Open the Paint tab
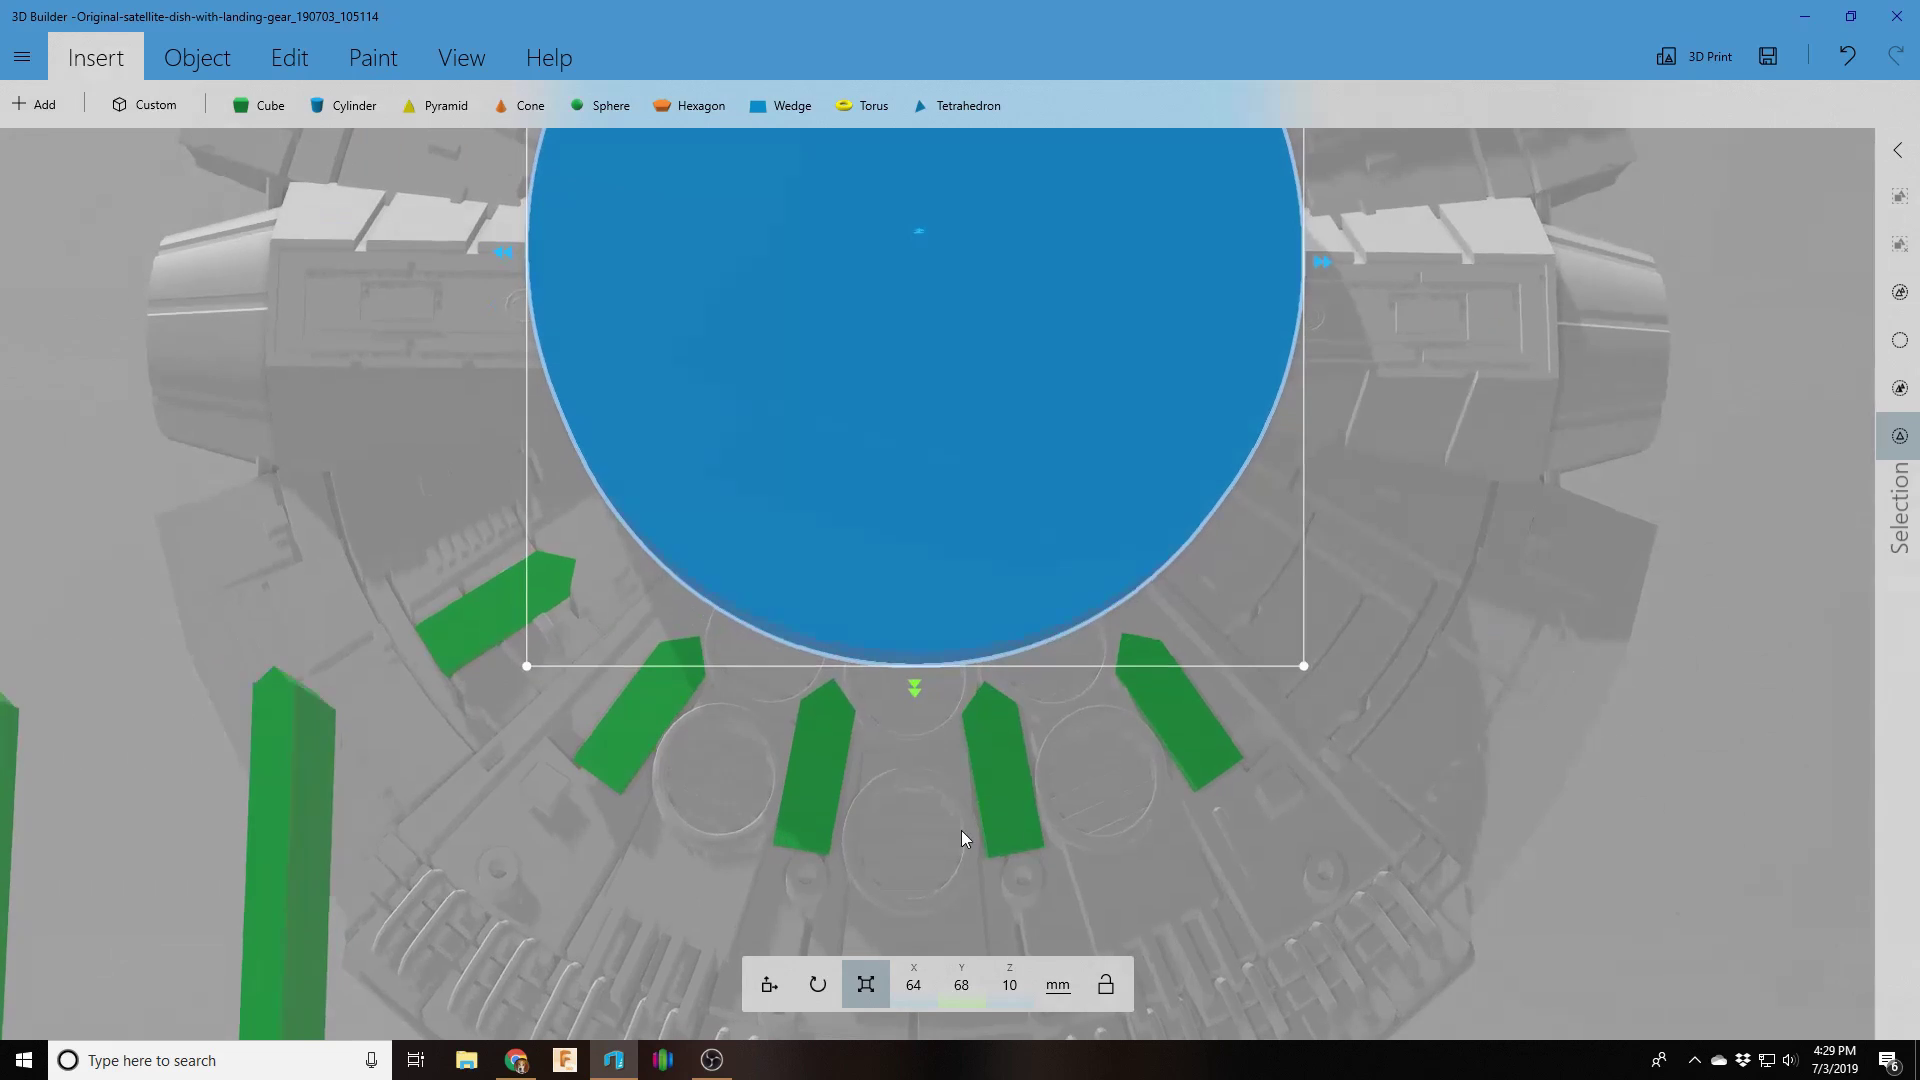 (x=373, y=58)
